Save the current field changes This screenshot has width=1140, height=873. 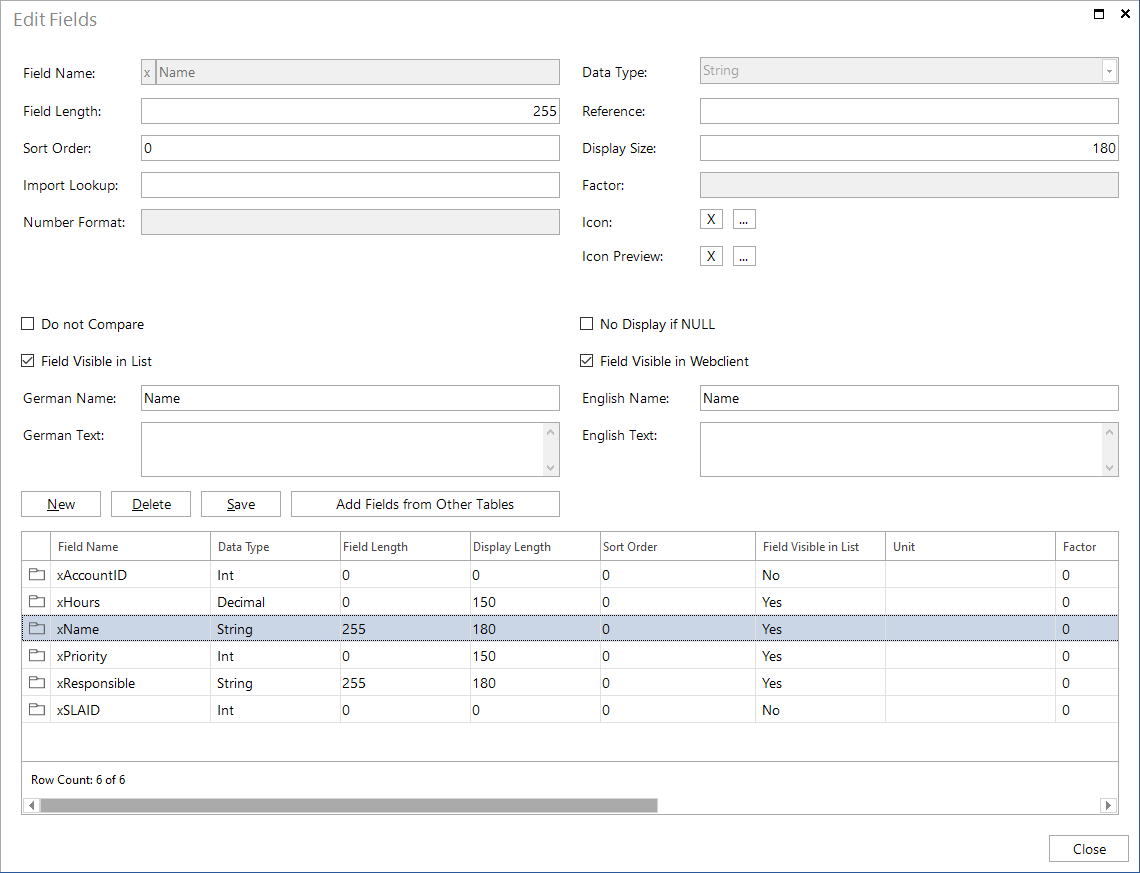coord(240,504)
